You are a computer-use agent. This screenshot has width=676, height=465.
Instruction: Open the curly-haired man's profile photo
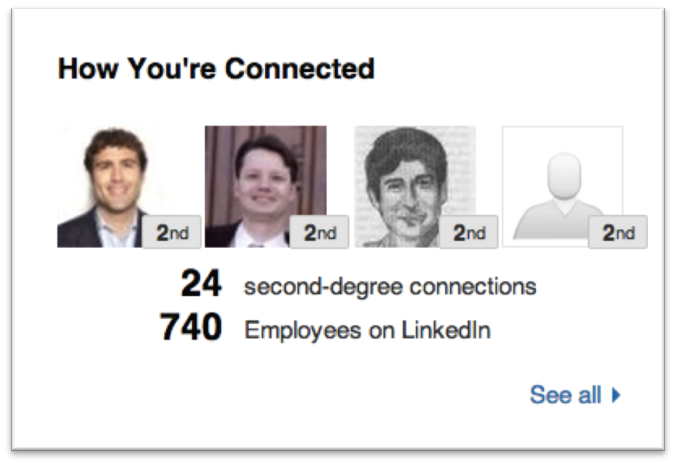pos(105,180)
